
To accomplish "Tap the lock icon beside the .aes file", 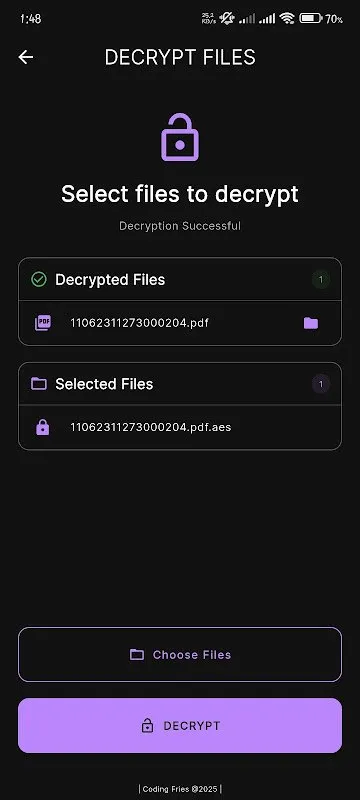I will (43, 427).
